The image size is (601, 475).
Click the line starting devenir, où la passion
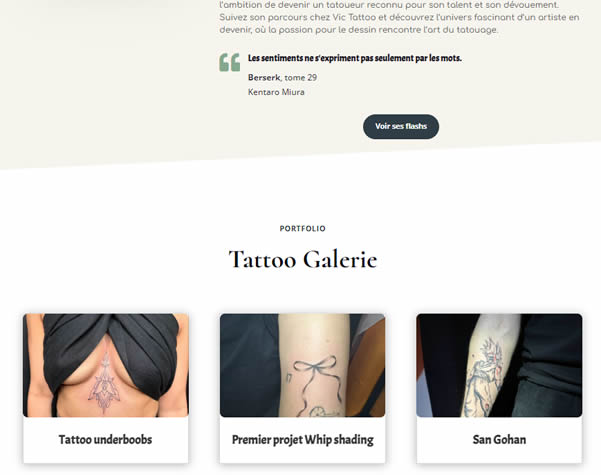(x=359, y=30)
